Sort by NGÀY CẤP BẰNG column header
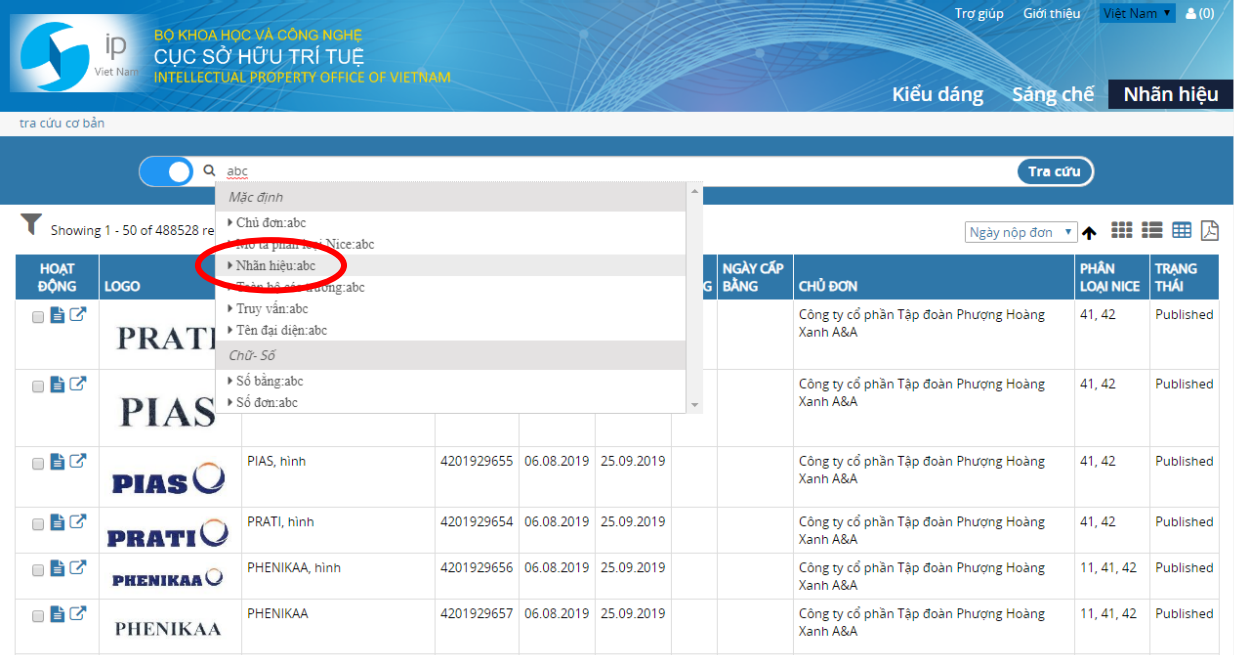 pos(753,277)
